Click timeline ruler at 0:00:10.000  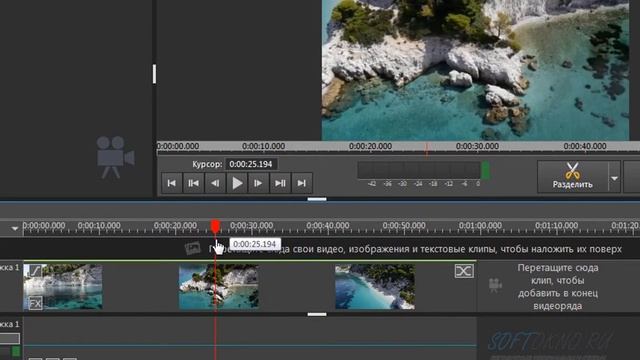tap(99, 226)
